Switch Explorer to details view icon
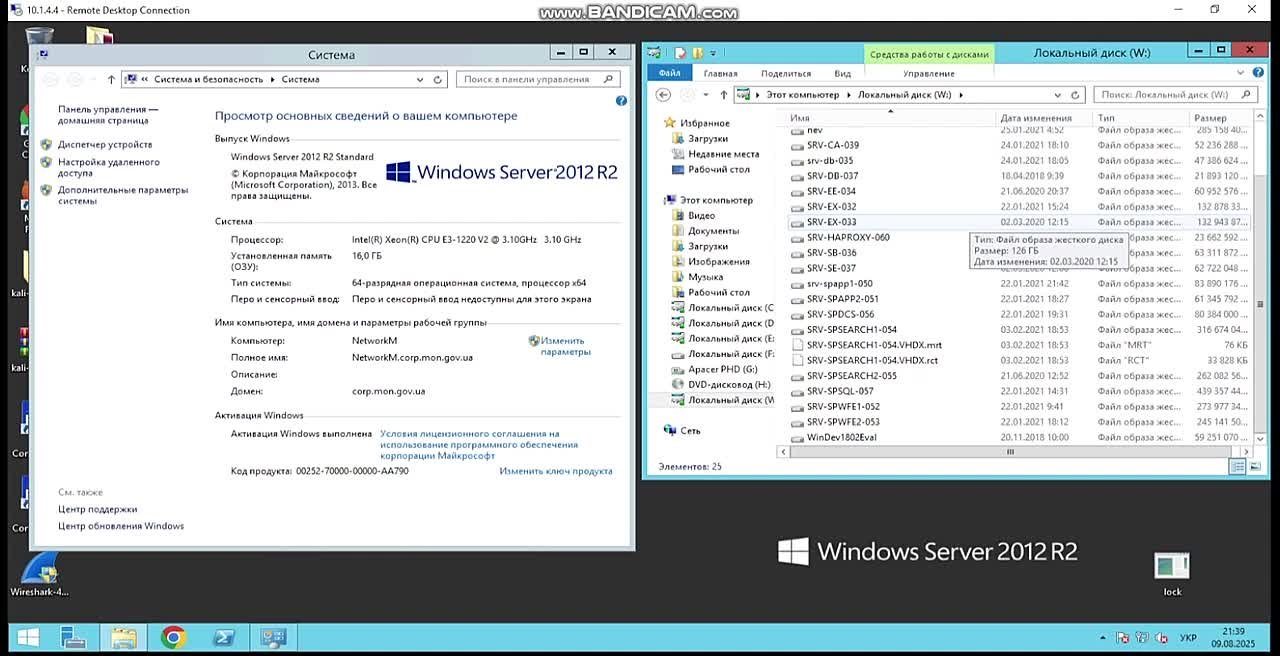 point(1239,467)
